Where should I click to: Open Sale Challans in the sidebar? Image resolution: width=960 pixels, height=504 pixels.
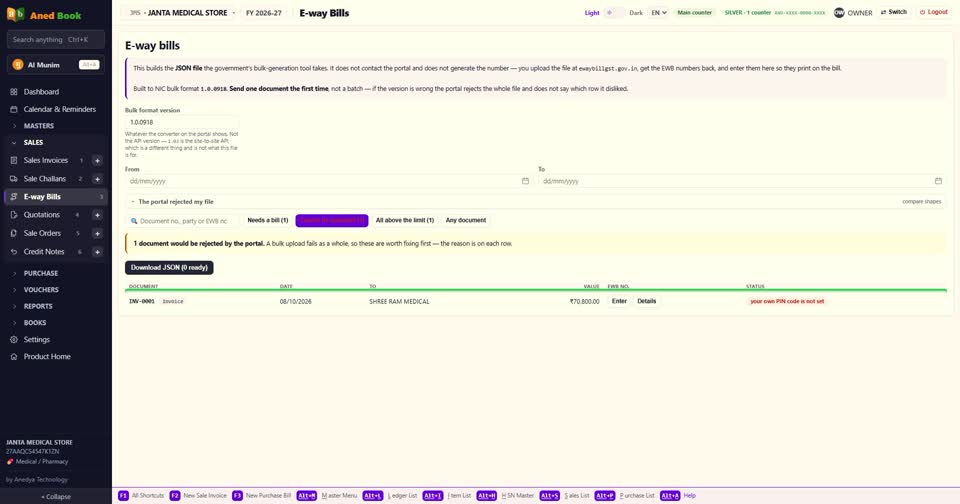pos(45,179)
